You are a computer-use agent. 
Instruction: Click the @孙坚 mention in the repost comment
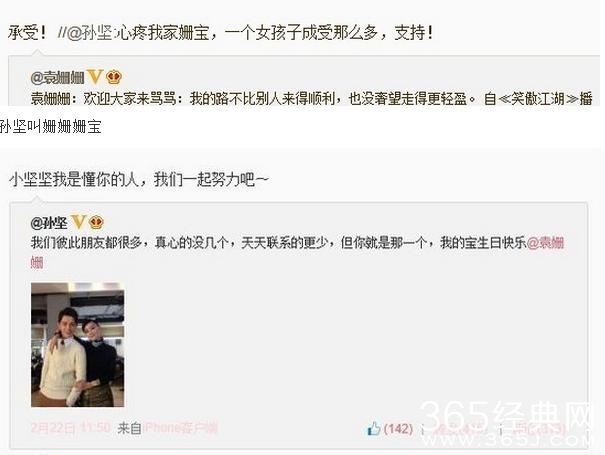(90, 33)
